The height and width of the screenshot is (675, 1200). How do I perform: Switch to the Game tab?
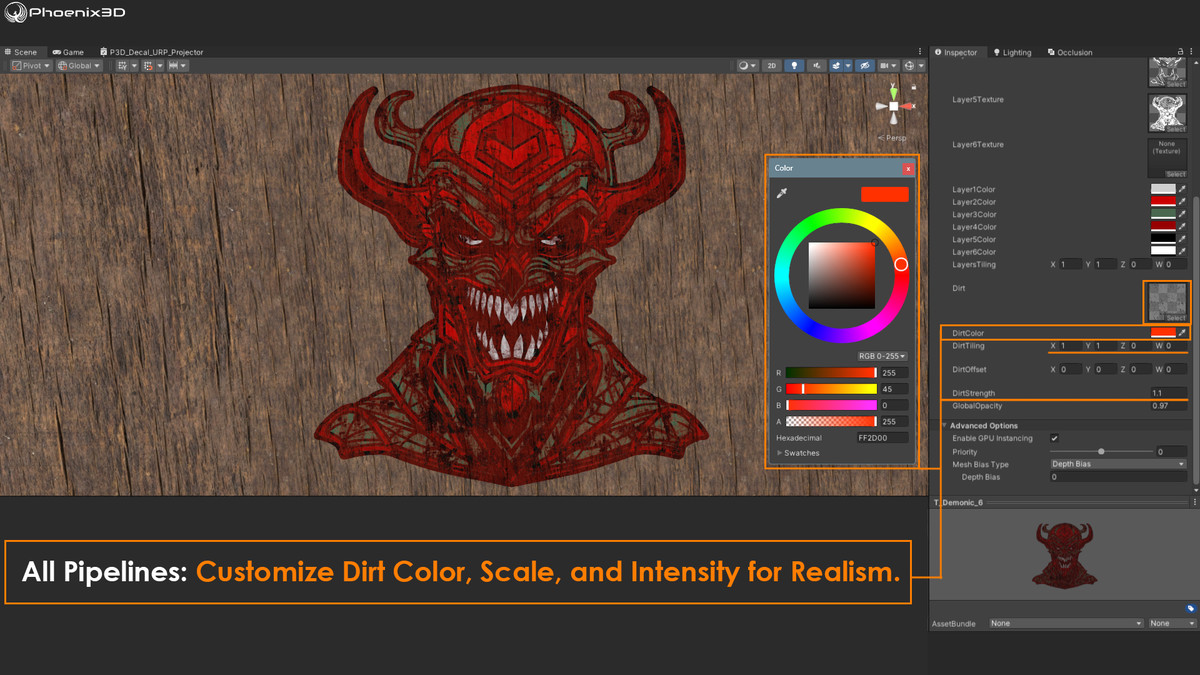68,52
